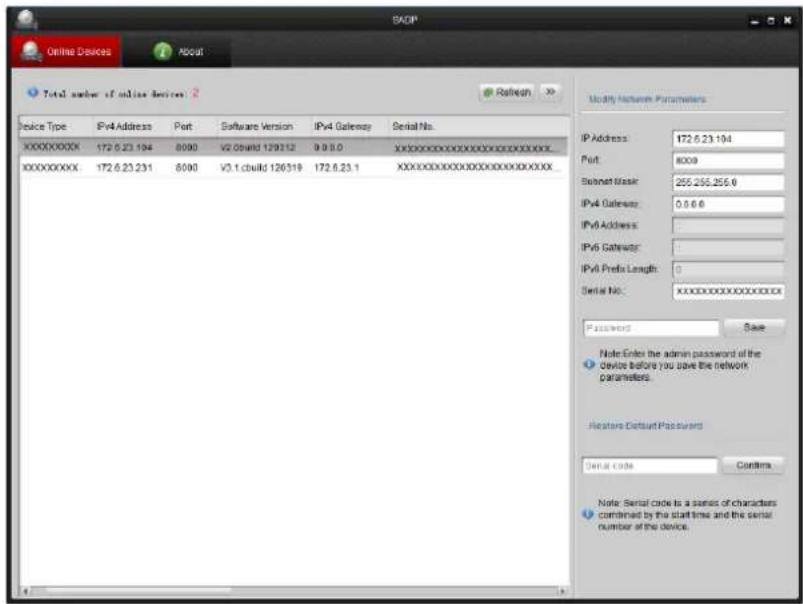Click the green About info icon
Image resolution: width=803 pixels, height=604 pixels.
[163, 51]
